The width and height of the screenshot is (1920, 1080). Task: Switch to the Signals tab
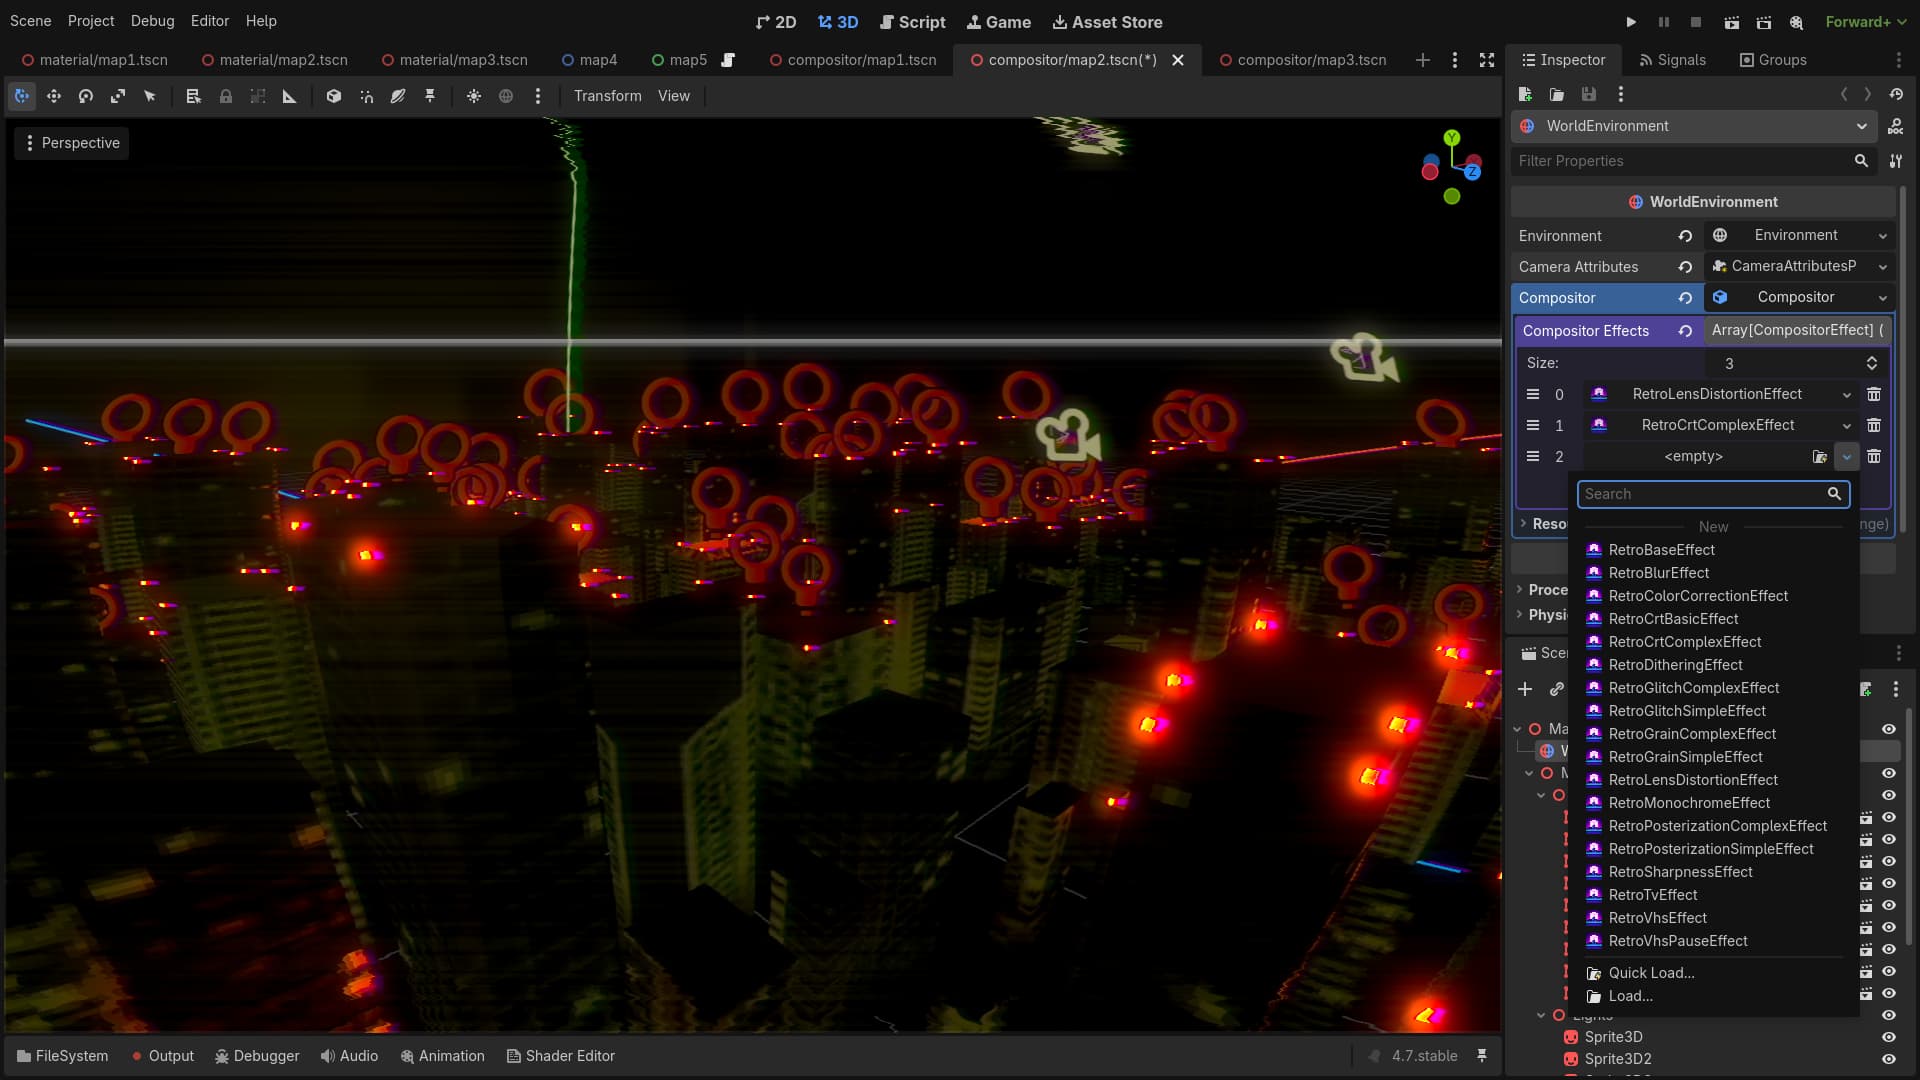coord(1673,60)
